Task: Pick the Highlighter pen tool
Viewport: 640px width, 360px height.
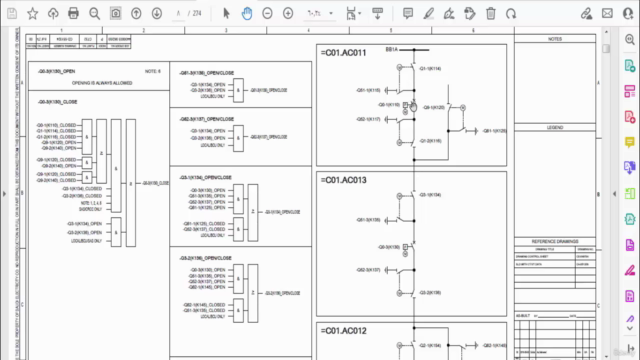Action: (429, 13)
